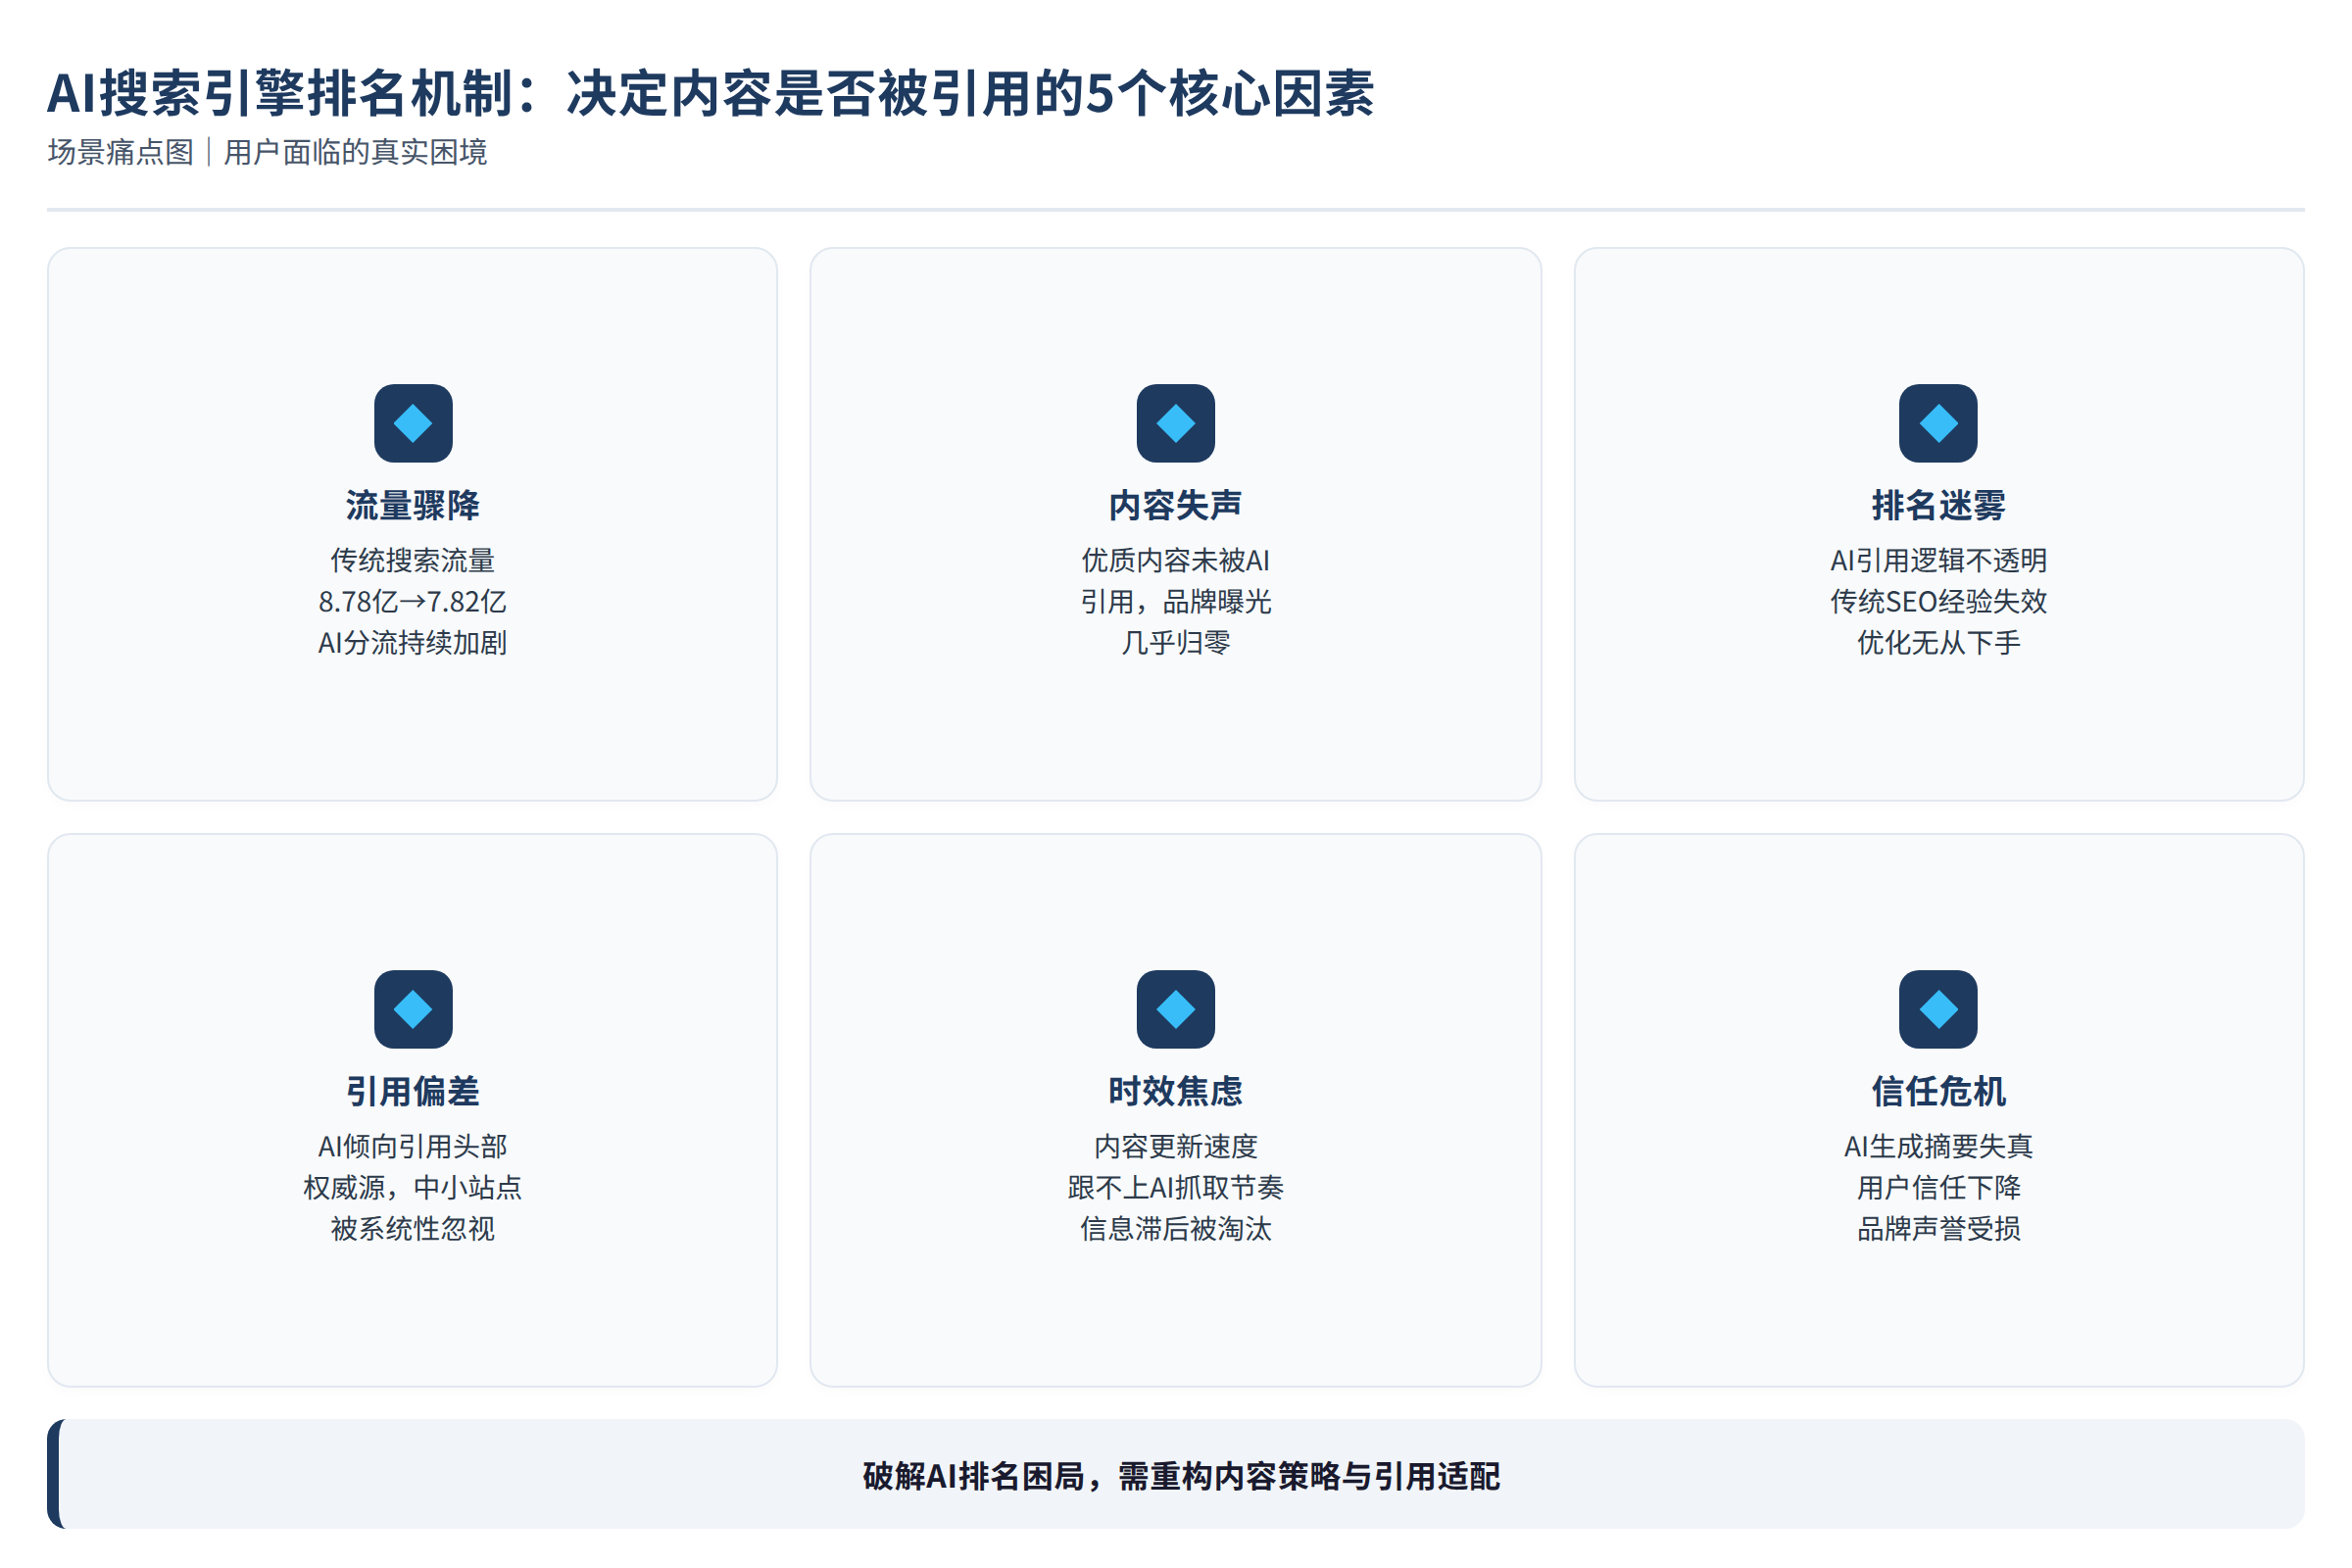Image resolution: width=2352 pixels, height=1568 pixels.
Task: Click the diamond icon above 信任危机
Action: coord(1938,1009)
